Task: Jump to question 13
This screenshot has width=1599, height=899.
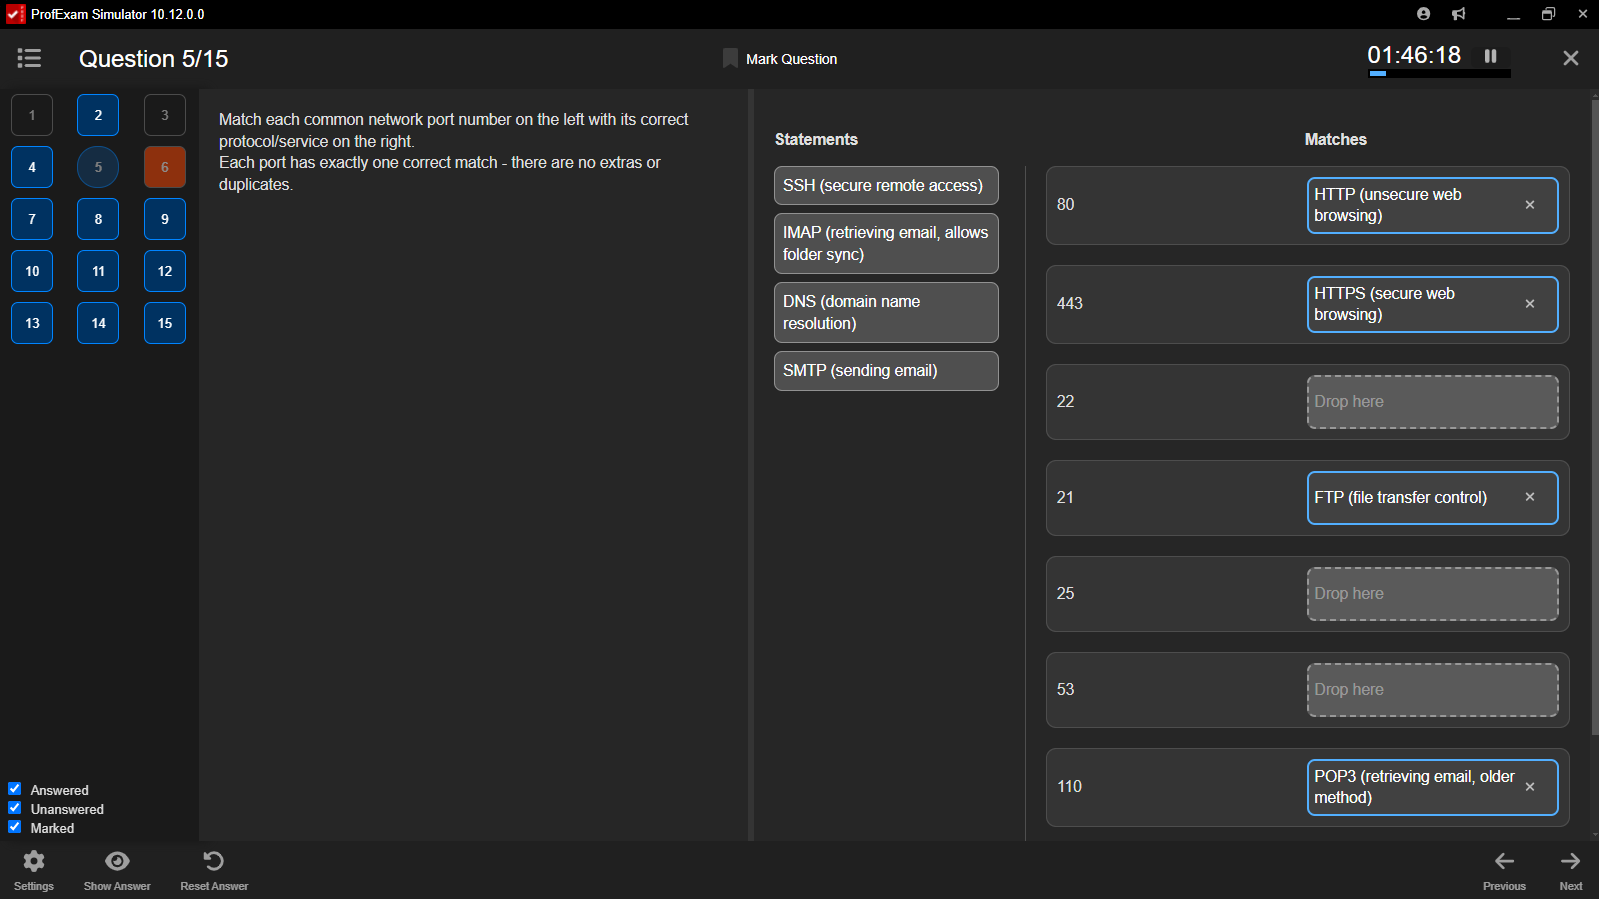Action: 32,323
